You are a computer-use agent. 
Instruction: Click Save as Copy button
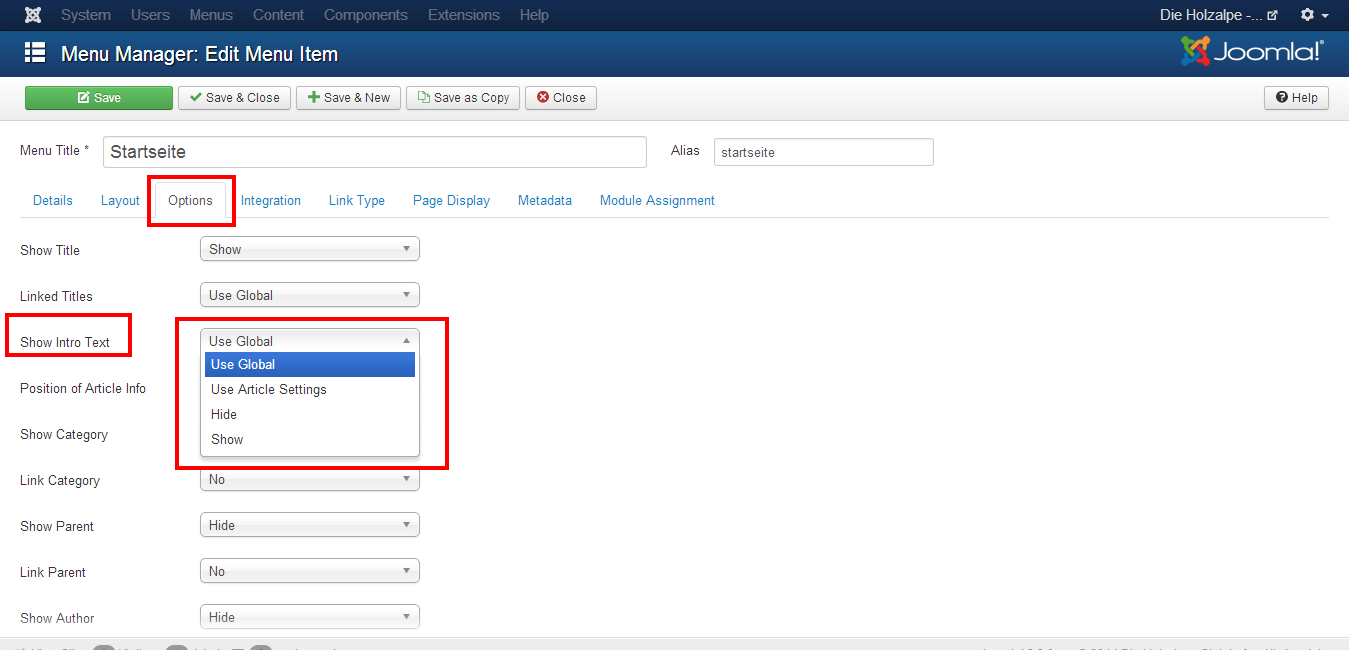[462, 97]
